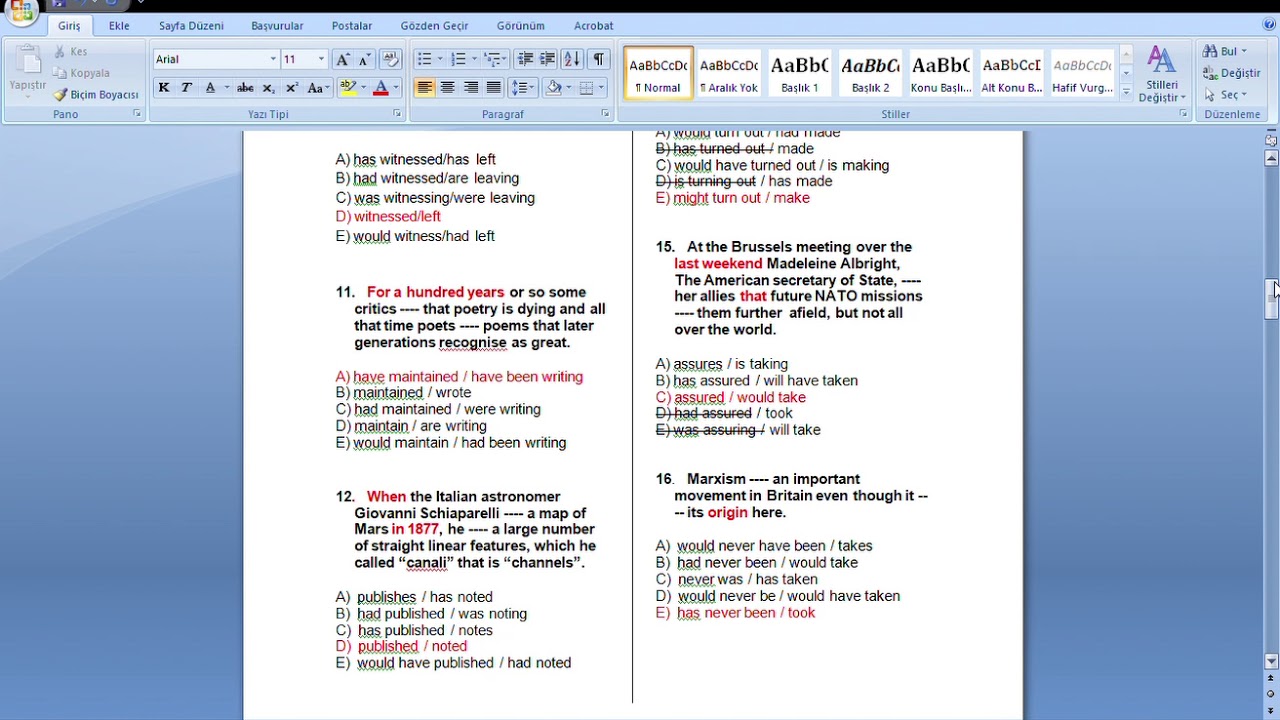Click the Kopyala (copy) command
The width and height of the screenshot is (1280, 720).
(x=81, y=73)
